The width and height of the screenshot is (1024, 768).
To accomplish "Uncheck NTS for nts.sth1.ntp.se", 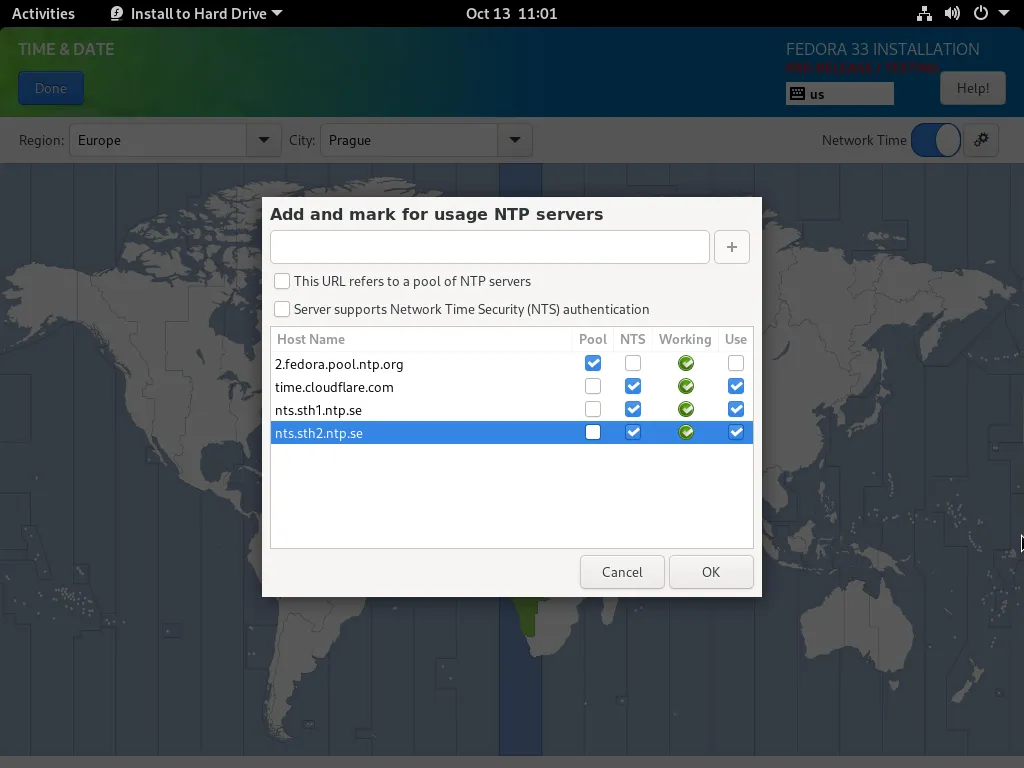I will [633, 410].
